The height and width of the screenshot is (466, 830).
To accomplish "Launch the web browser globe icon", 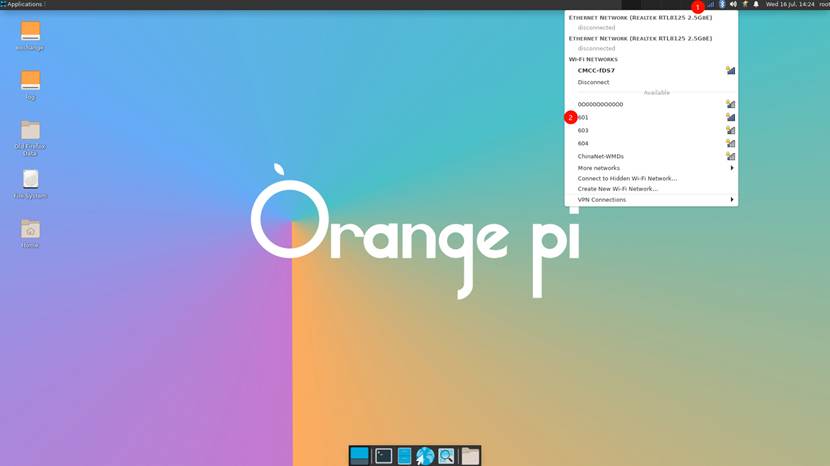I will pos(425,456).
